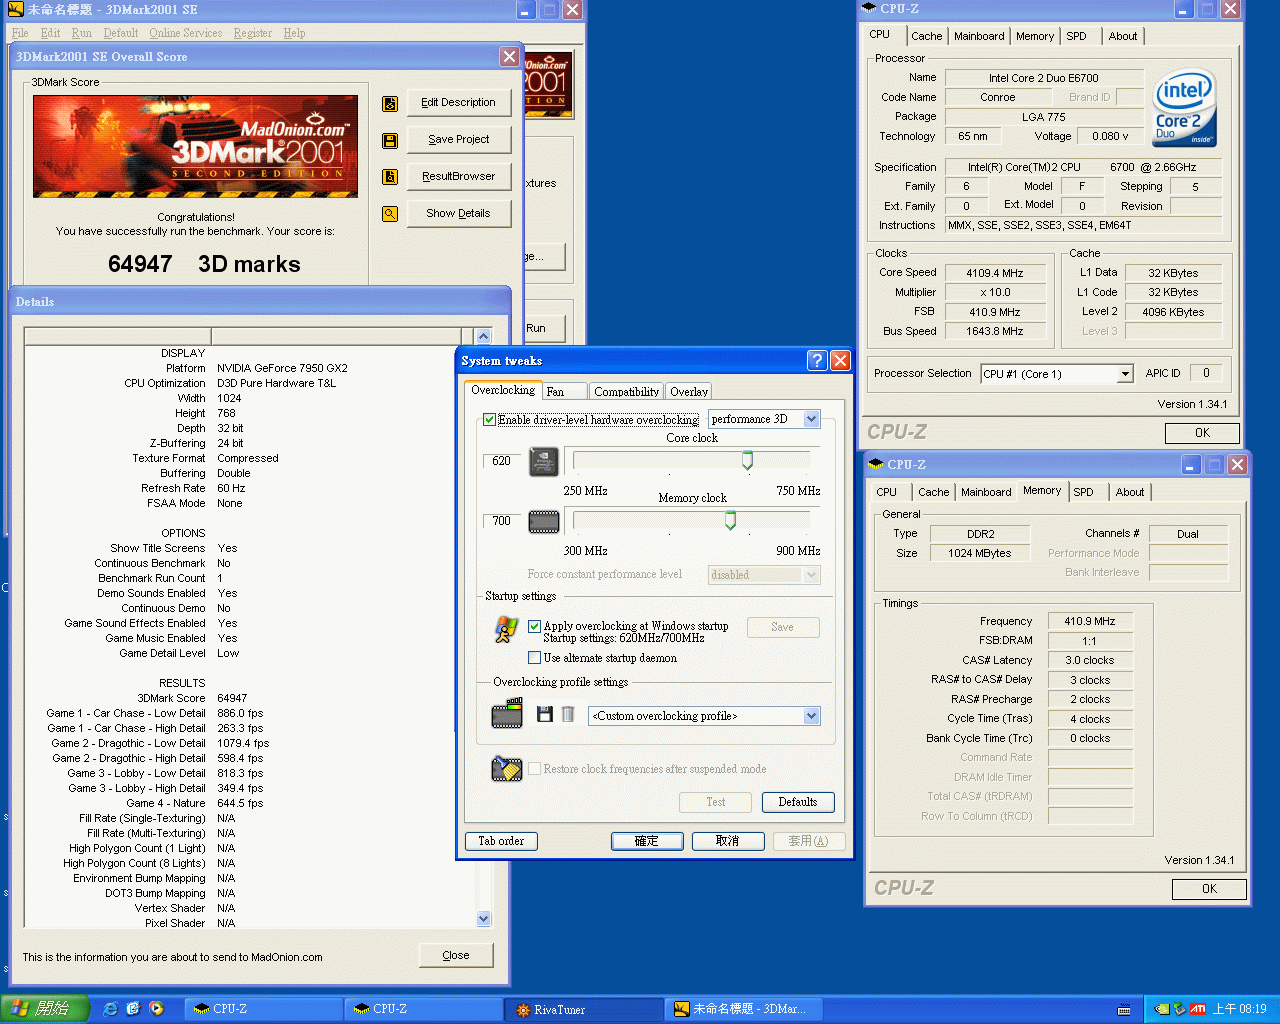This screenshot has width=1280, height=1024.
Task: Click the Details list scroll-down arrow
Action: (x=484, y=919)
